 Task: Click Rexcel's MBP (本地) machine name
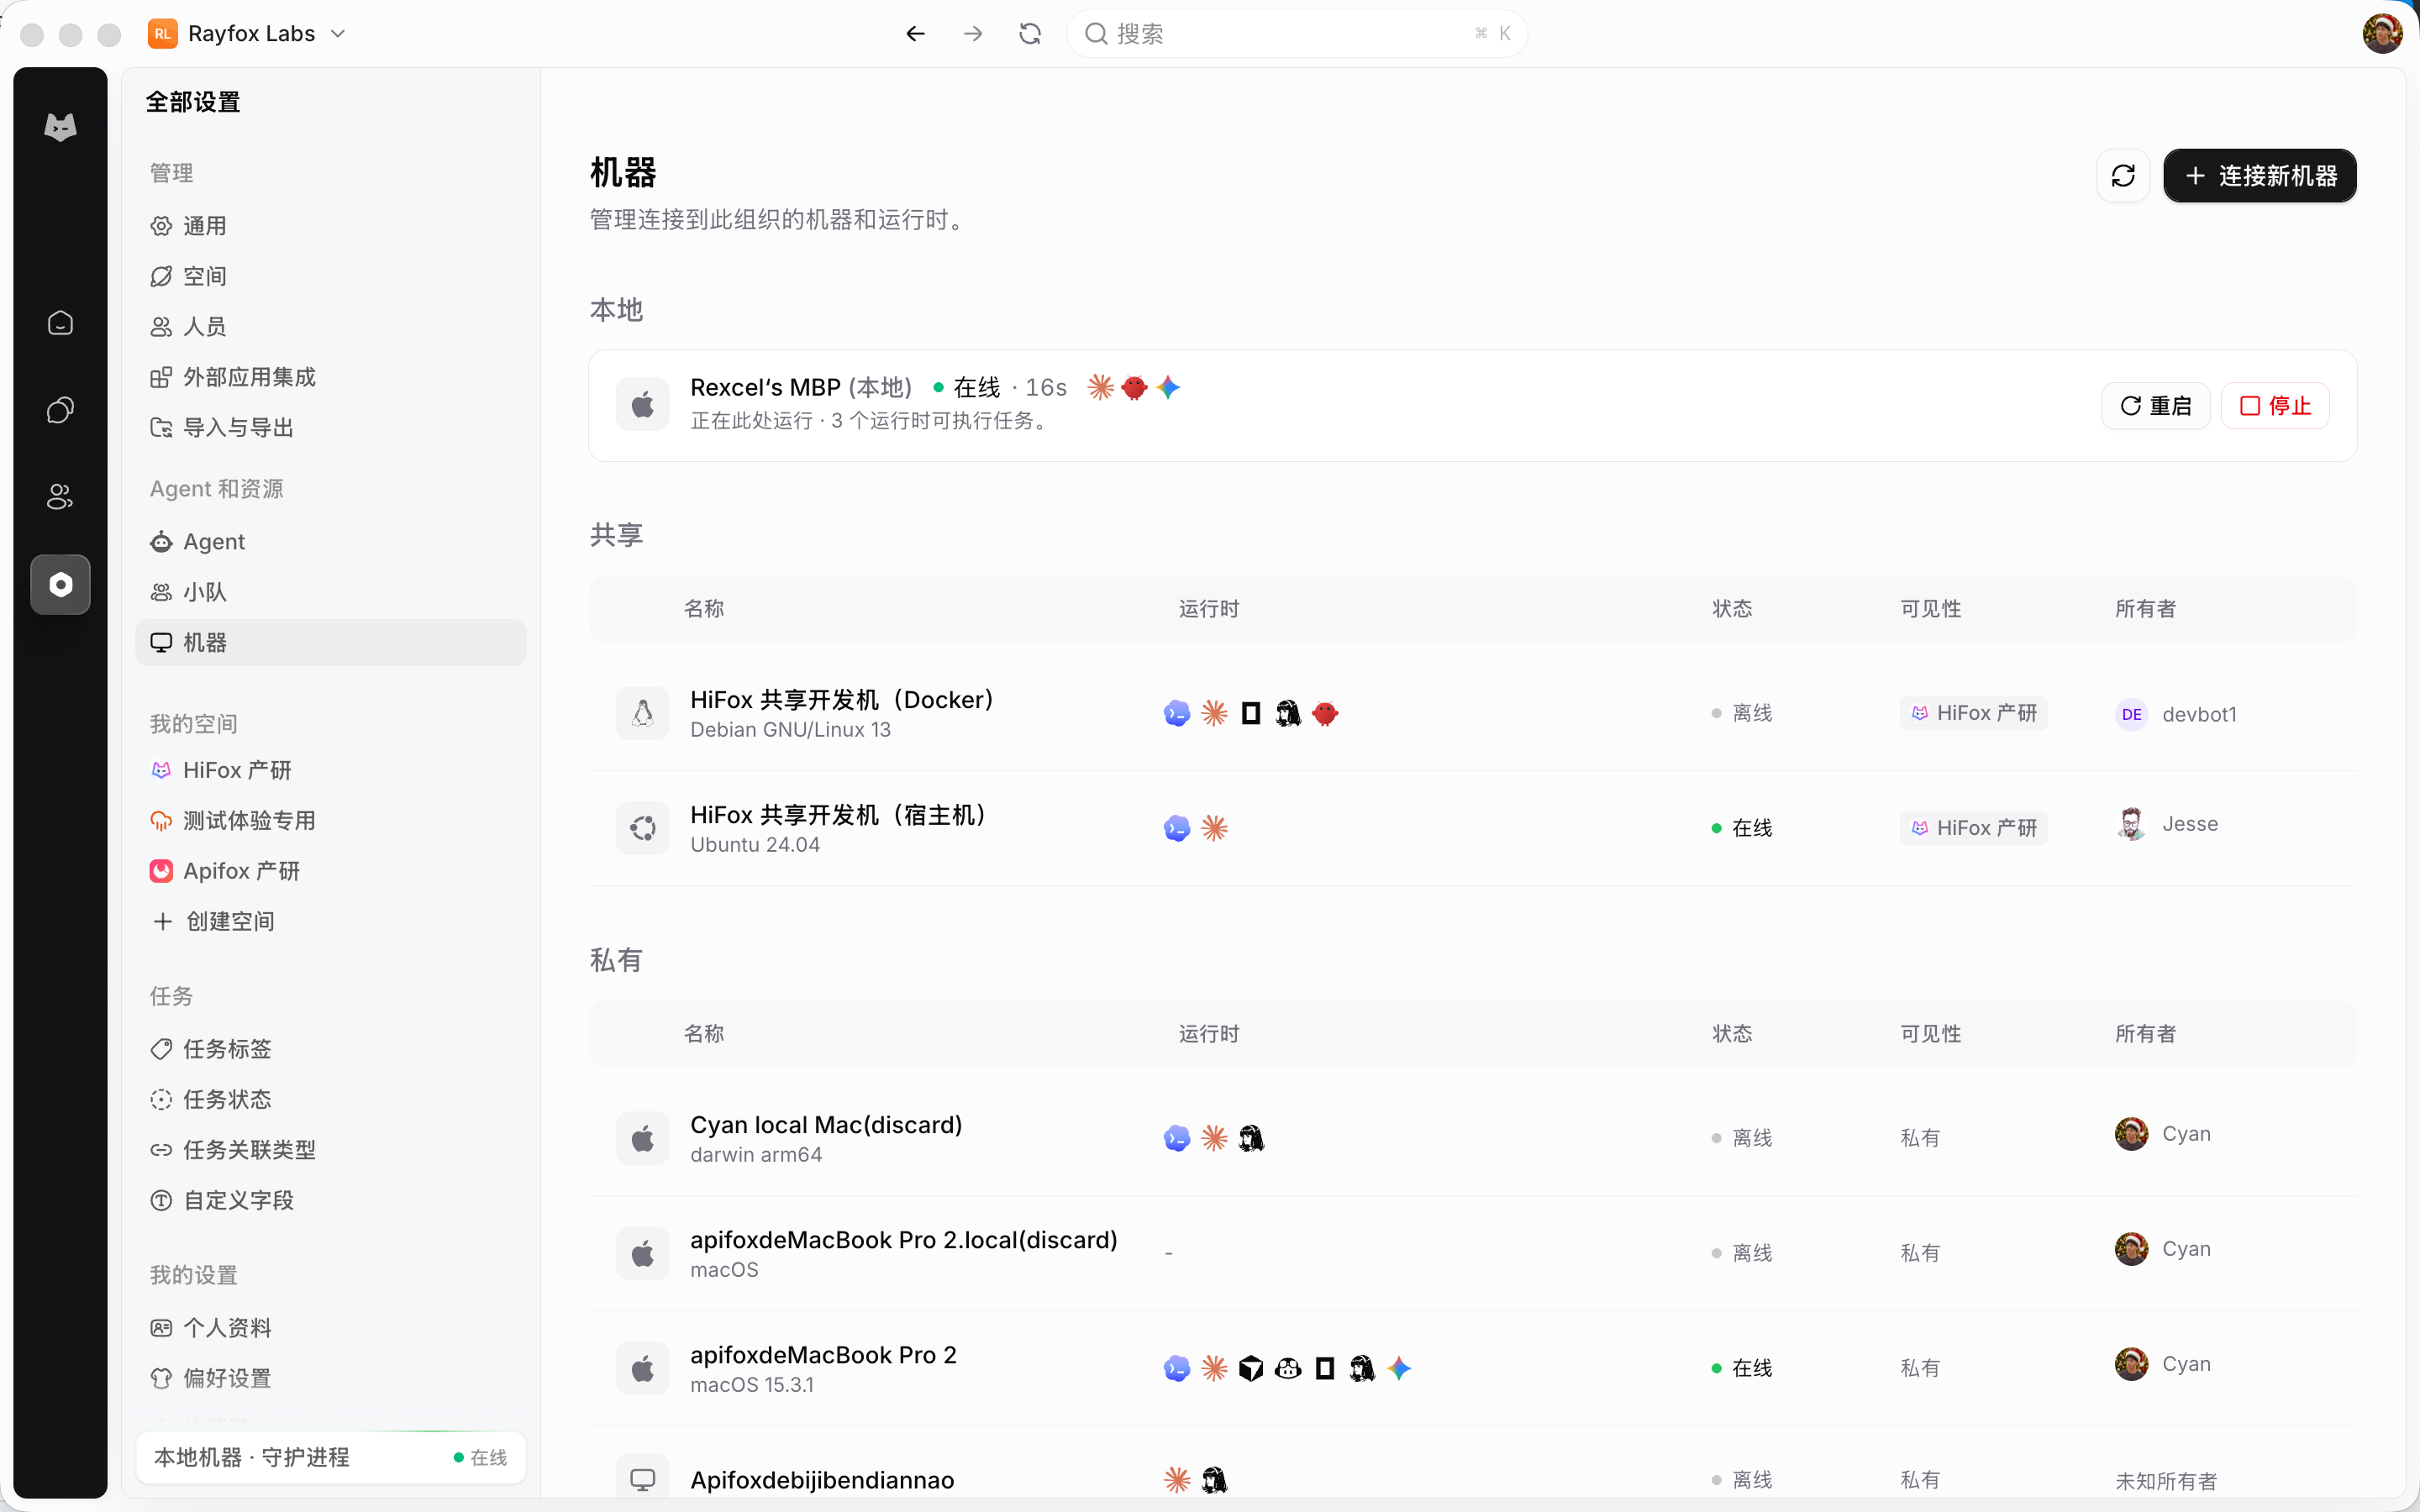tap(801, 387)
